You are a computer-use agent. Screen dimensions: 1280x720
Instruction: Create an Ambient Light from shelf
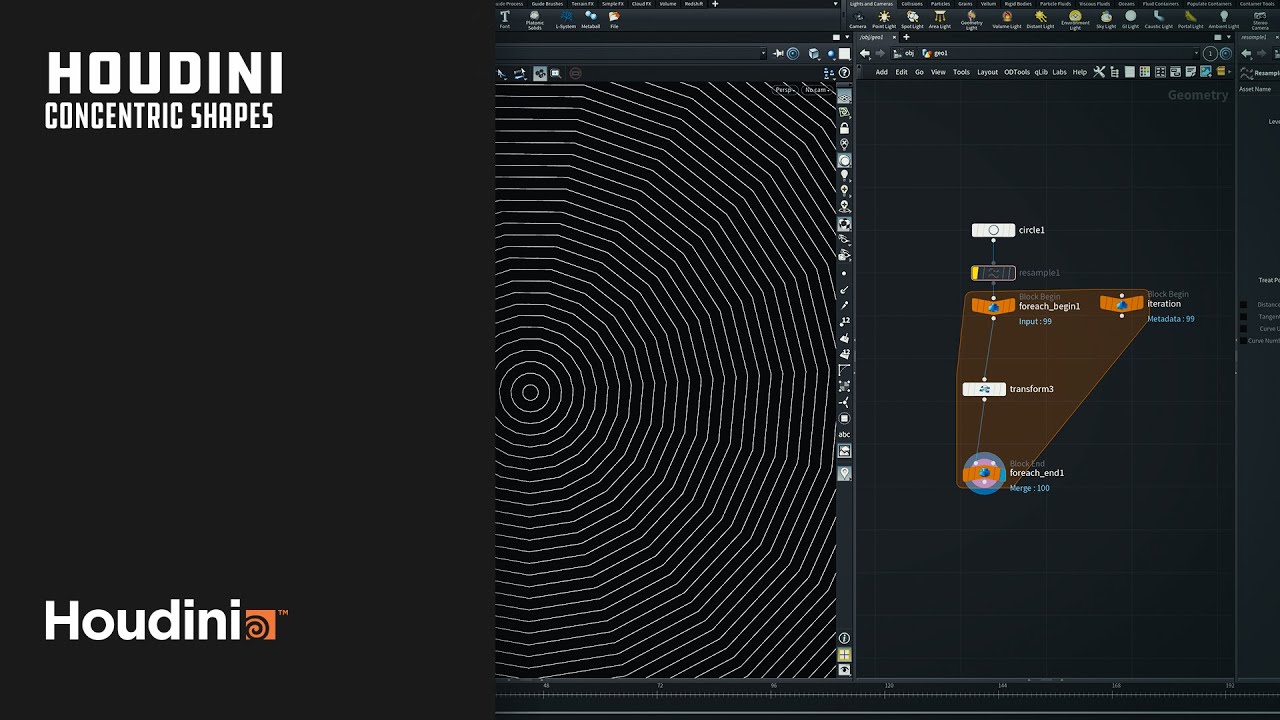point(1224,19)
